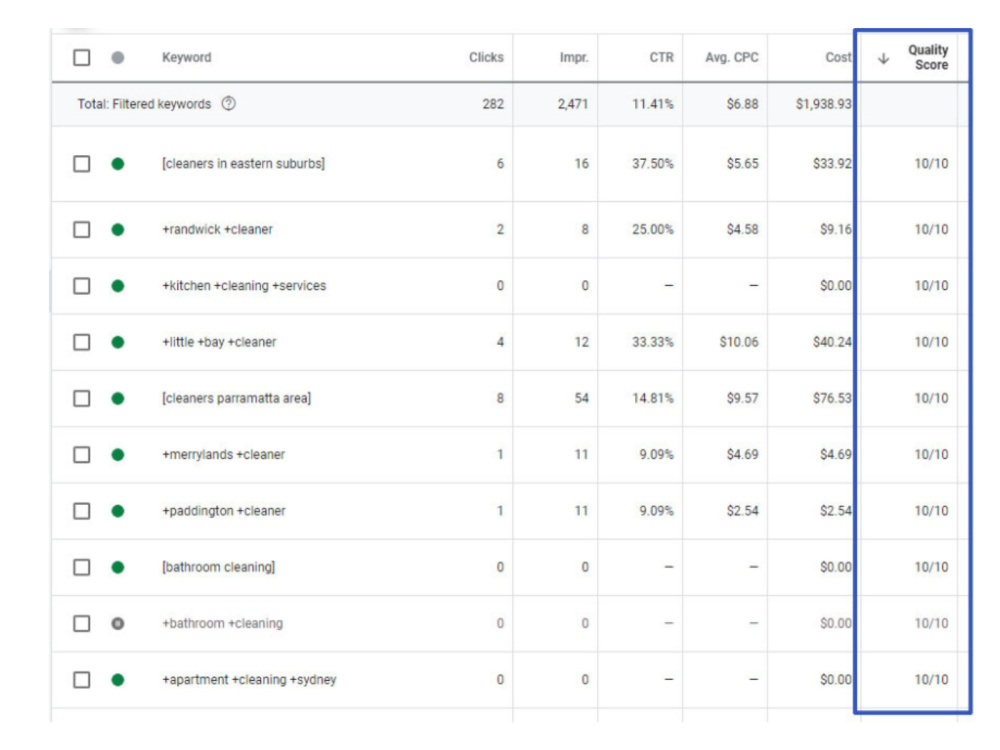The height and width of the screenshot is (750, 1000).
Task: Select the +randwick +cleaner row checkbox
Action: click(82, 230)
